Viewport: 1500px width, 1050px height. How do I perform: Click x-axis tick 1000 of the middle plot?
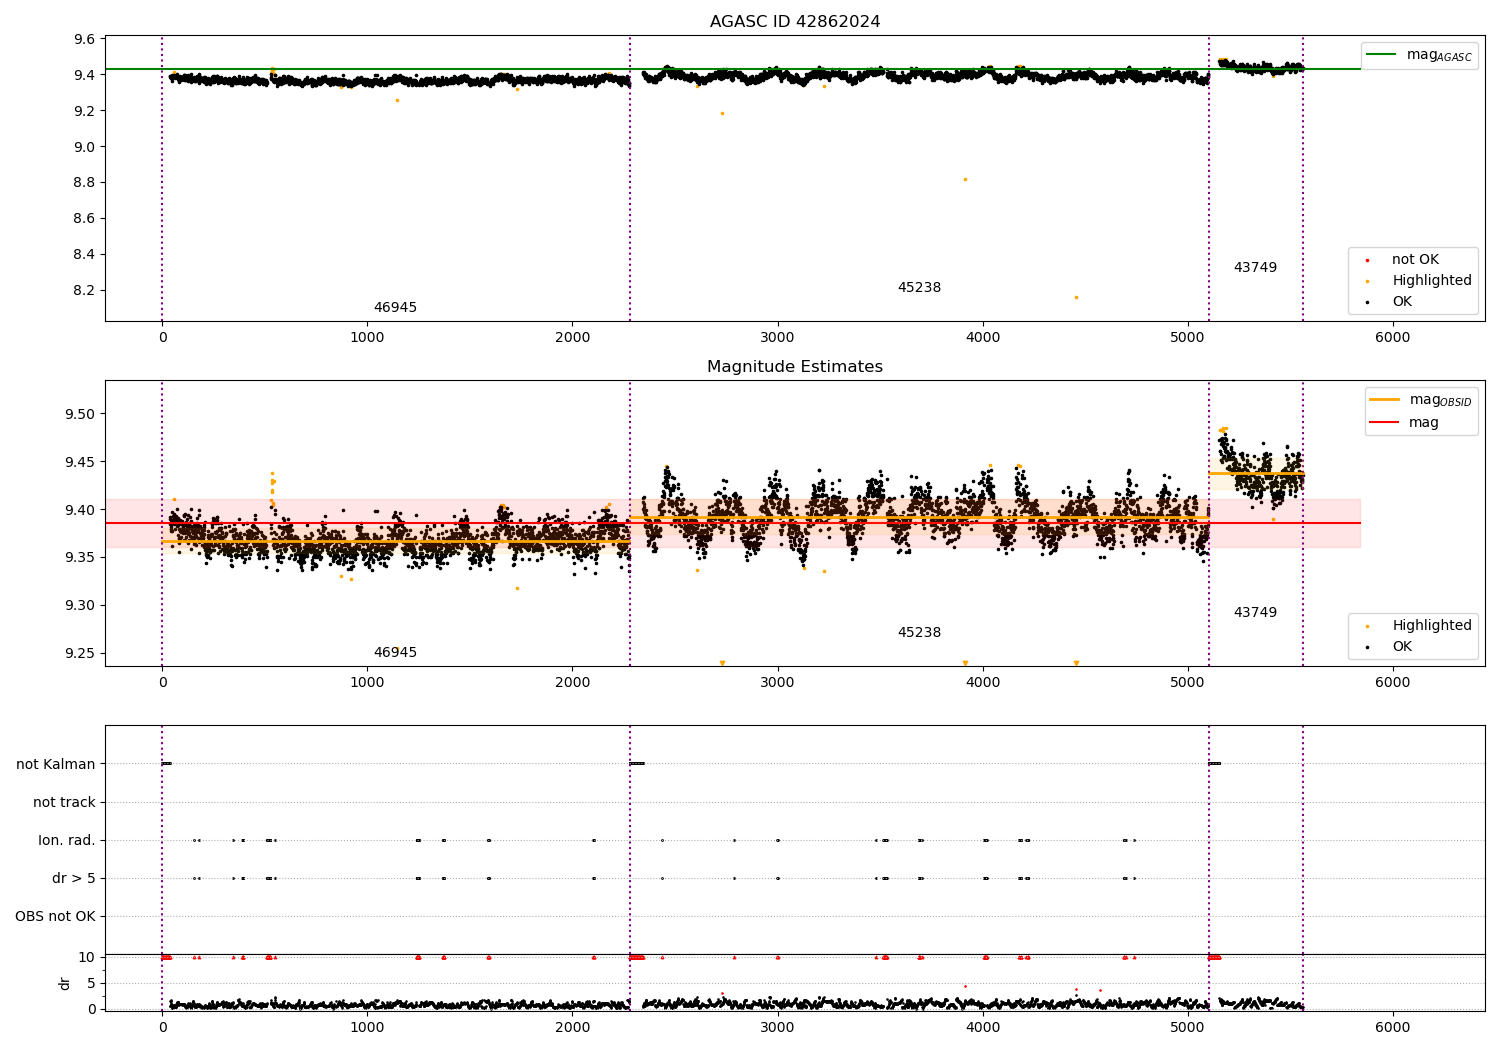(x=367, y=683)
